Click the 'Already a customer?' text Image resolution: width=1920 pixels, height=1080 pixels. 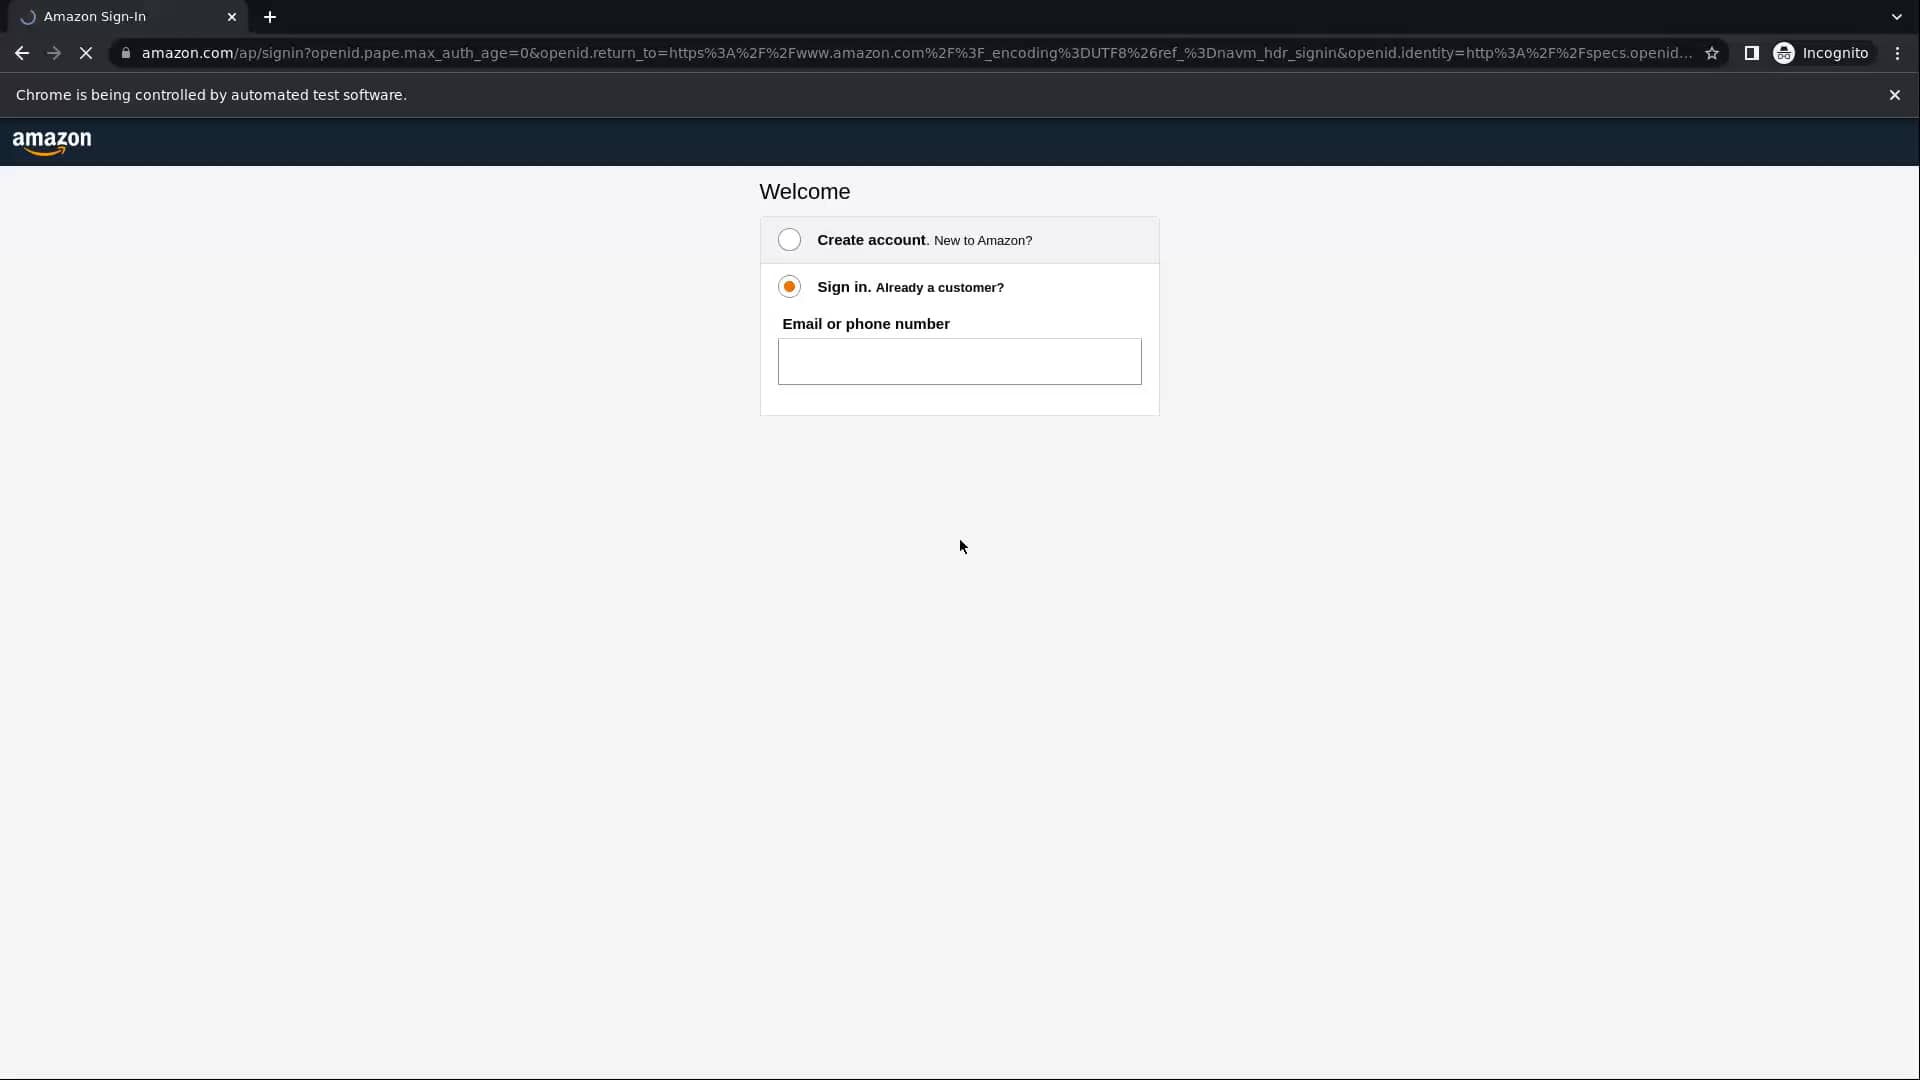[x=939, y=288]
